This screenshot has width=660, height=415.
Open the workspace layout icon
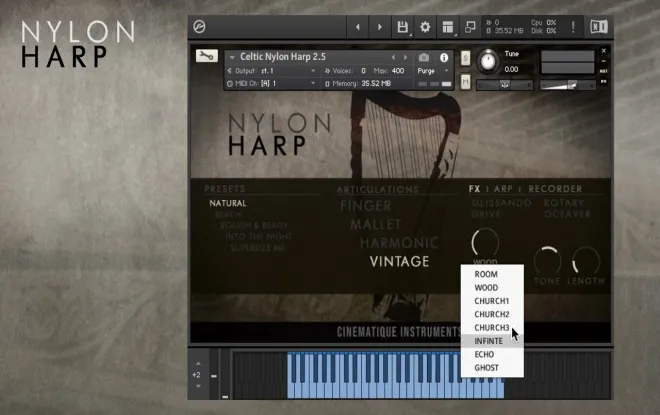tap(448, 27)
